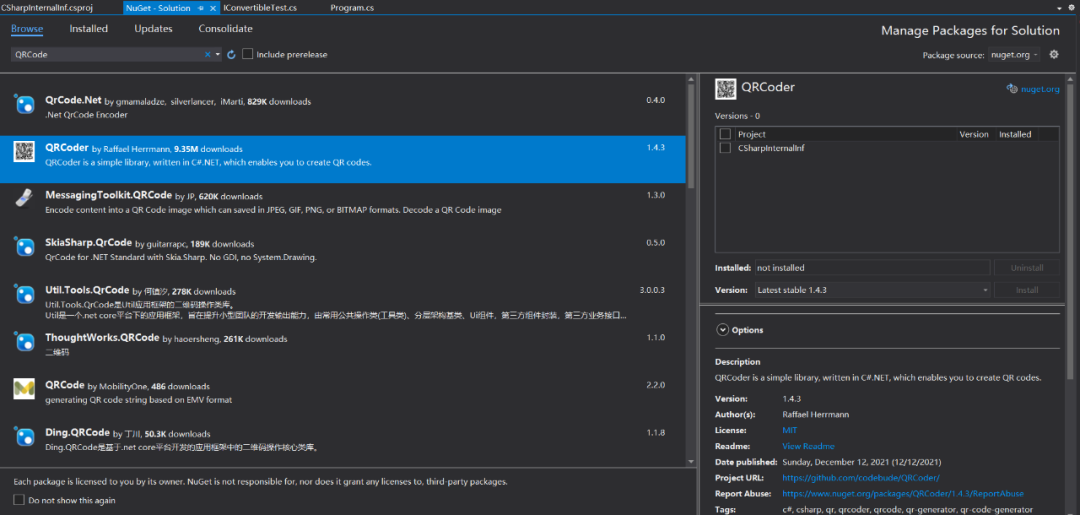Select the QRCoder package title in list
This screenshot has width=1080, height=515.
click(67, 148)
